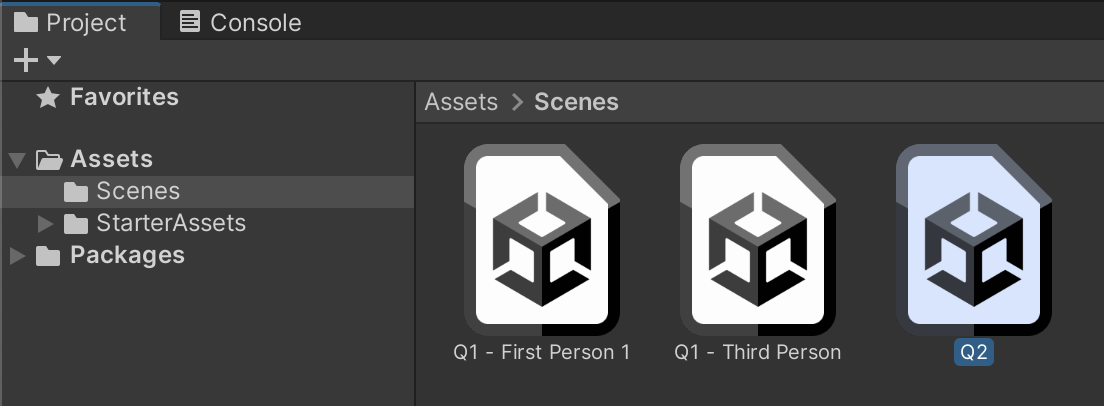1104x406 pixels.
Task: Click the open Assets folder icon
Action: point(48,159)
